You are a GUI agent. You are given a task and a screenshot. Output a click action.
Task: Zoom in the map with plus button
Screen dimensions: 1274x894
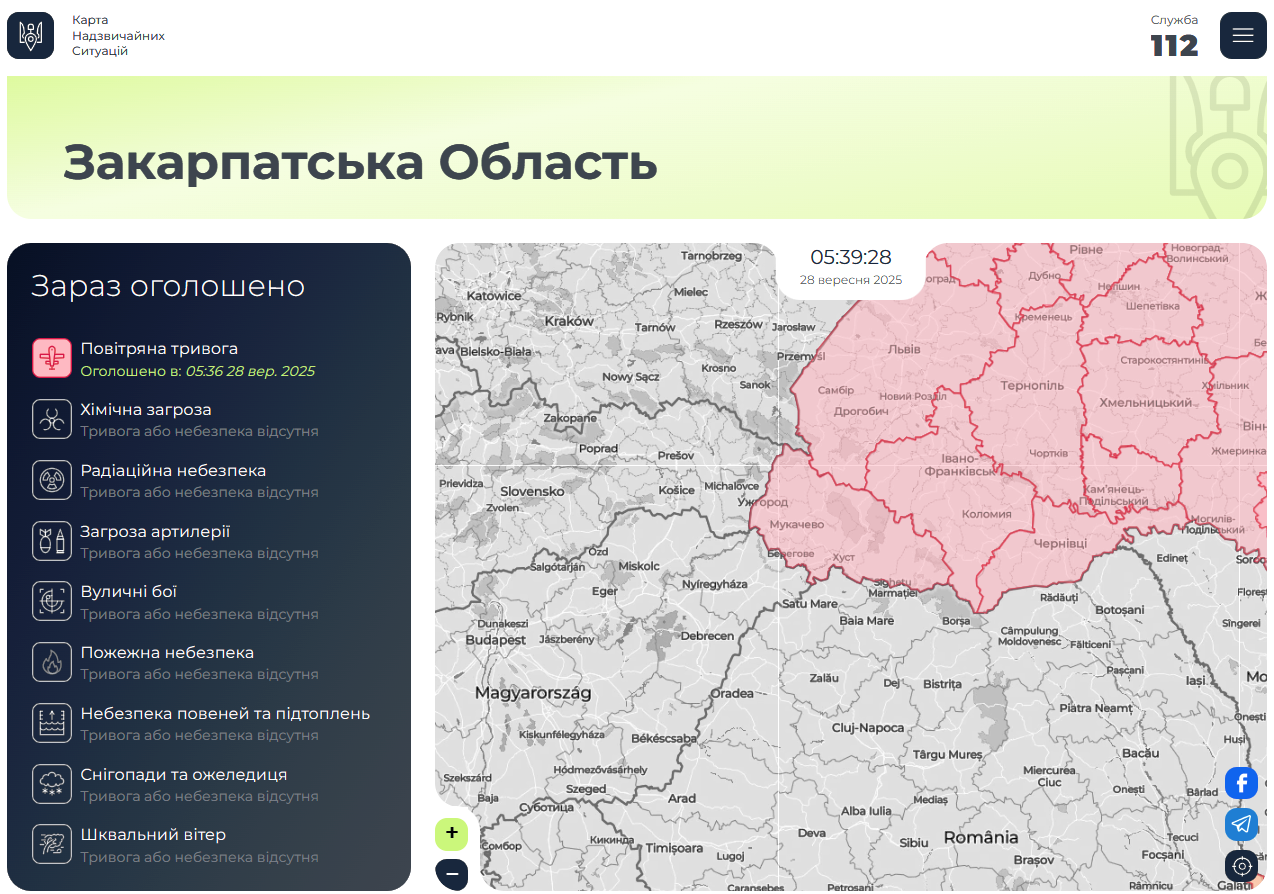coord(452,833)
